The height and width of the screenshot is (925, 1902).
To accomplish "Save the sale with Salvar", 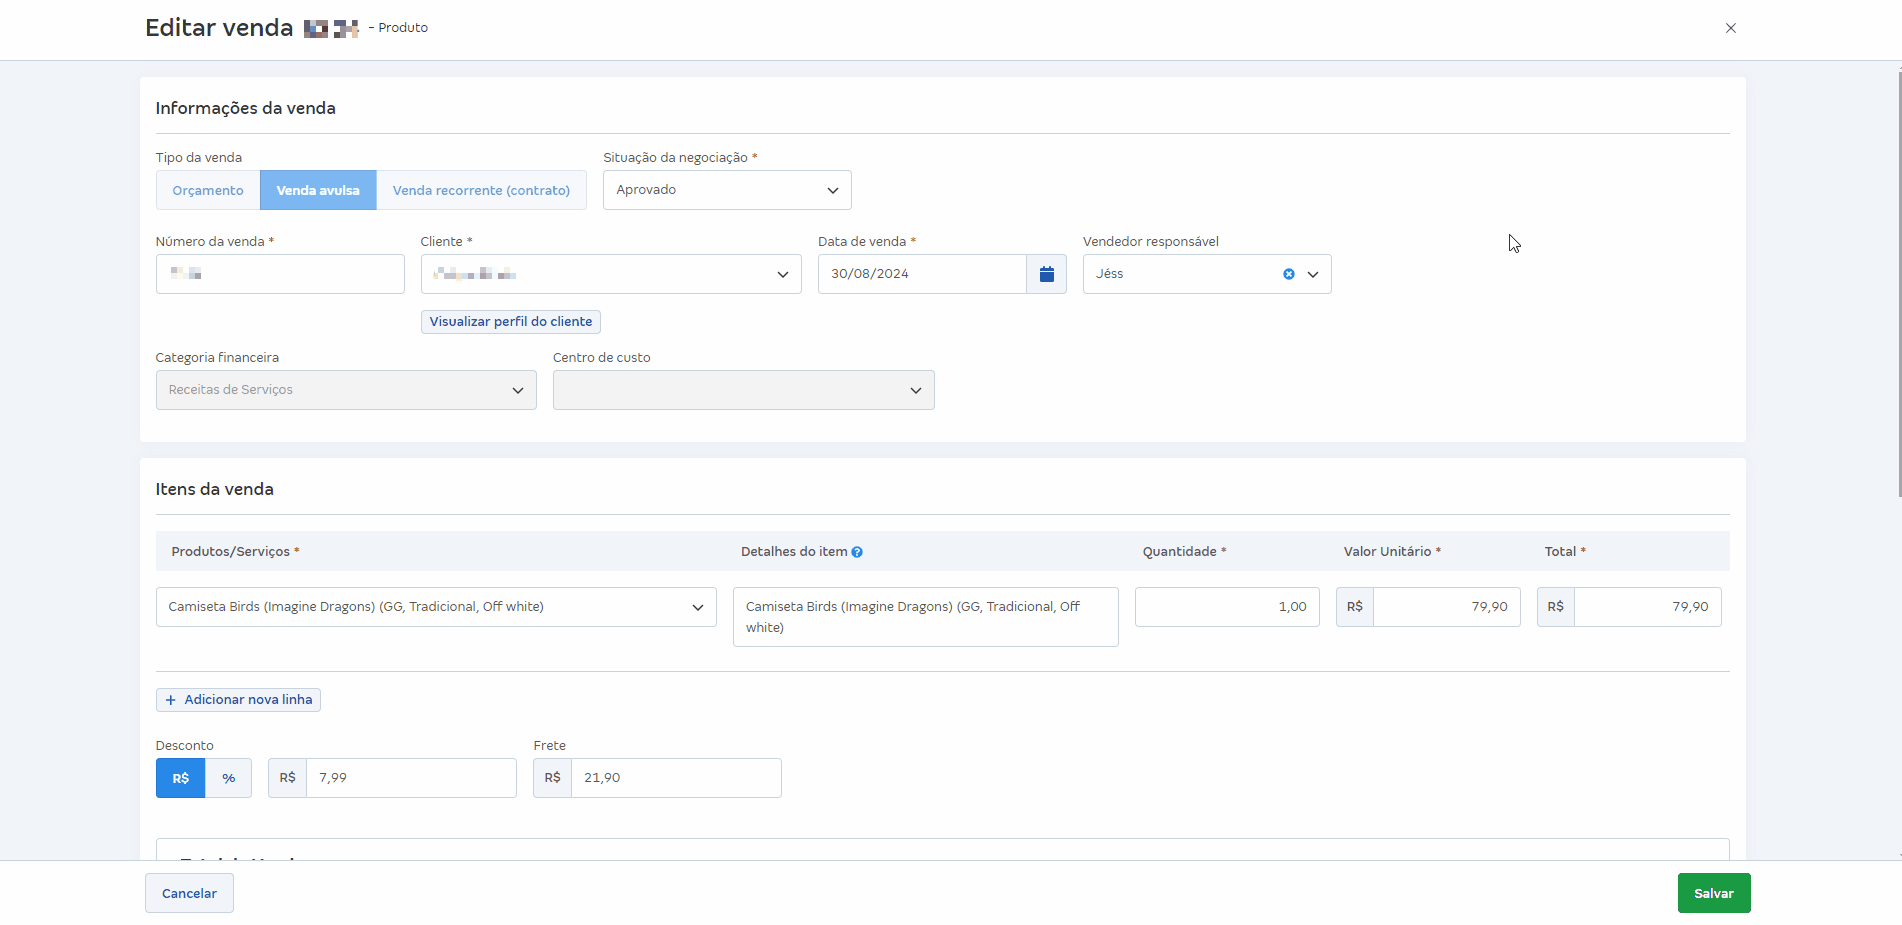I will point(1714,893).
